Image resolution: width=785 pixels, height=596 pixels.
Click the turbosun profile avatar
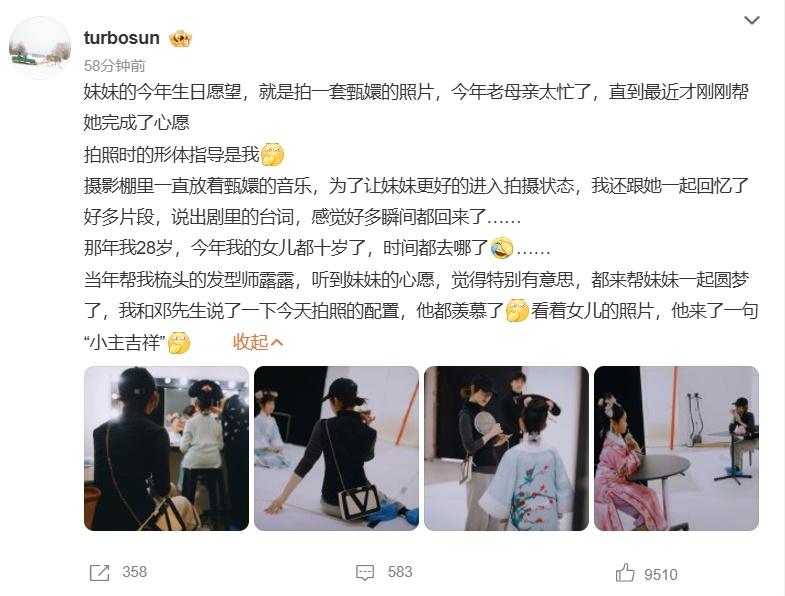(x=40, y=48)
